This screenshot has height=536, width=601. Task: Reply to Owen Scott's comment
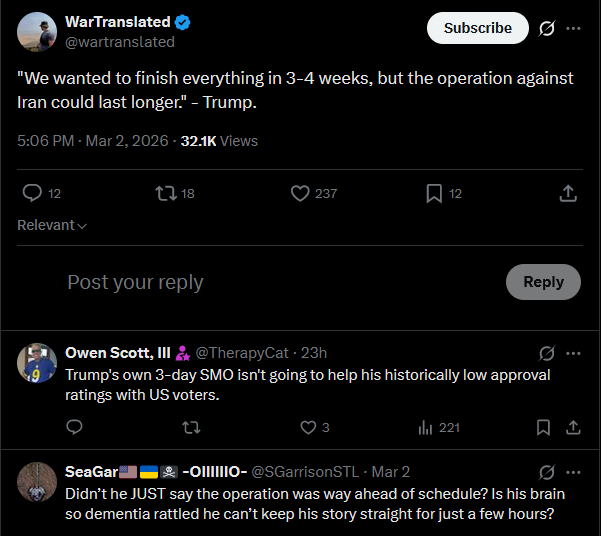(x=74, y=427)
